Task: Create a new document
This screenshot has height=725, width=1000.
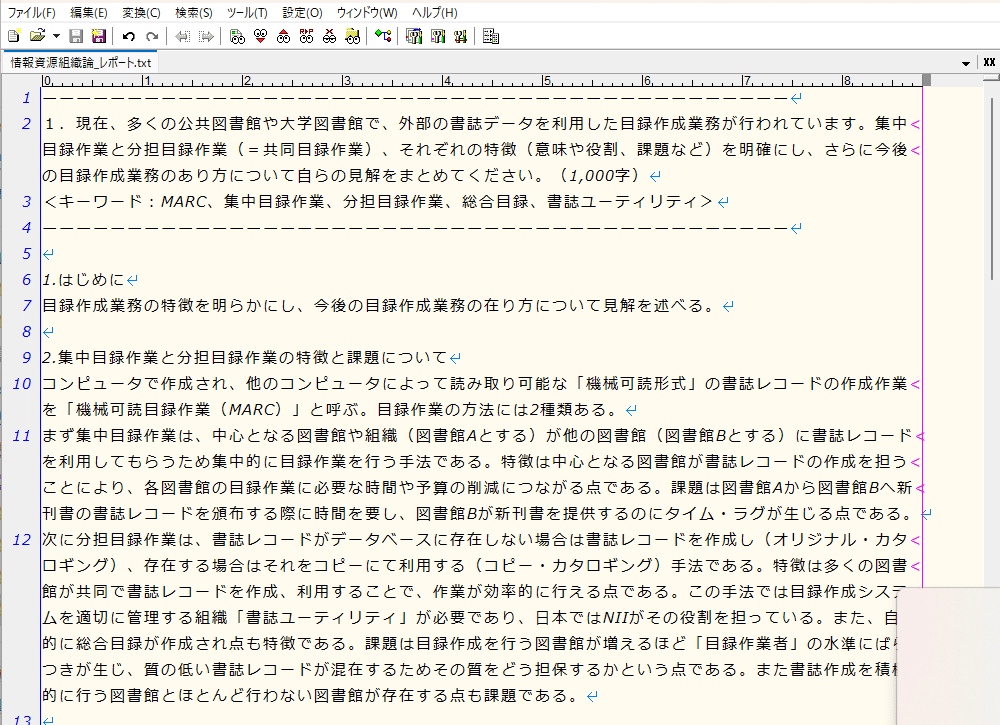Action: click(x=13, y=35)
